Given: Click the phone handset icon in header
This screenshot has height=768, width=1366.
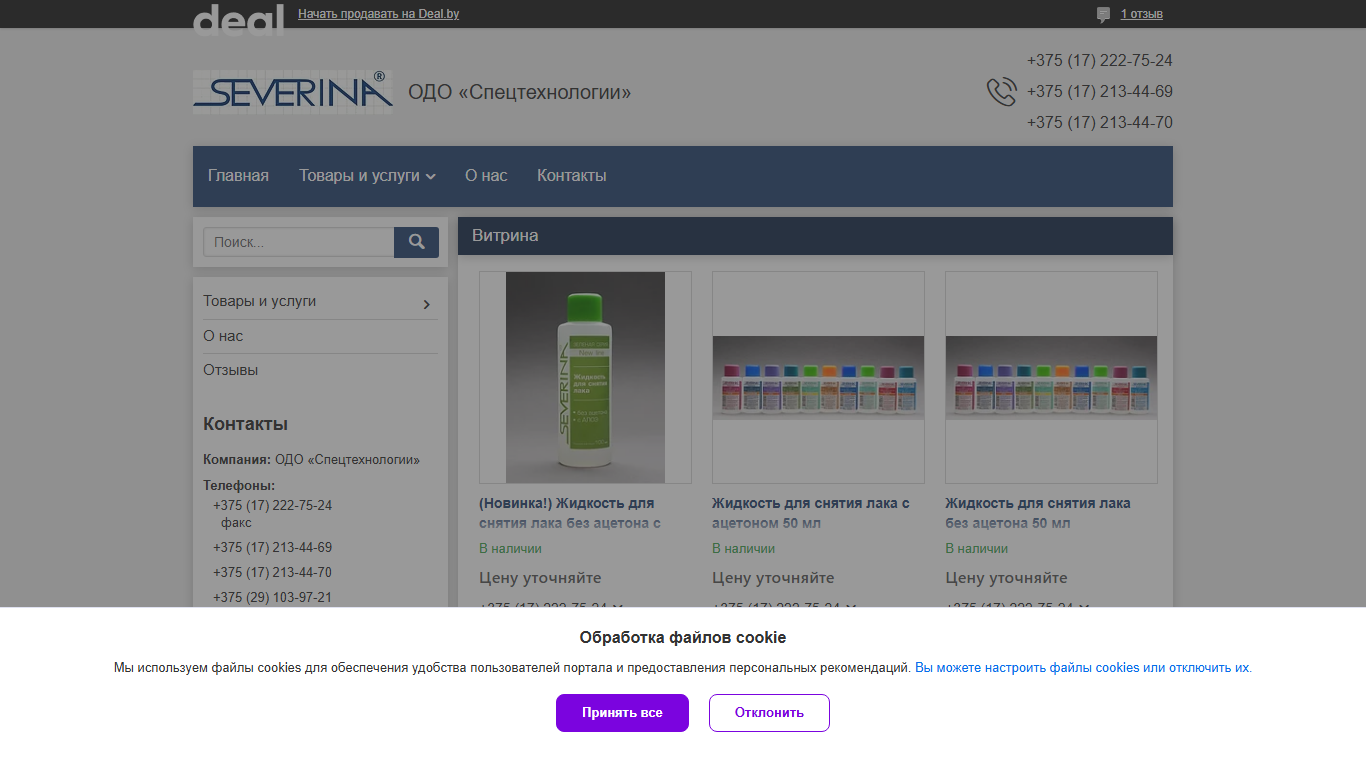Looking at the screenshot, I should [1001, 92].
